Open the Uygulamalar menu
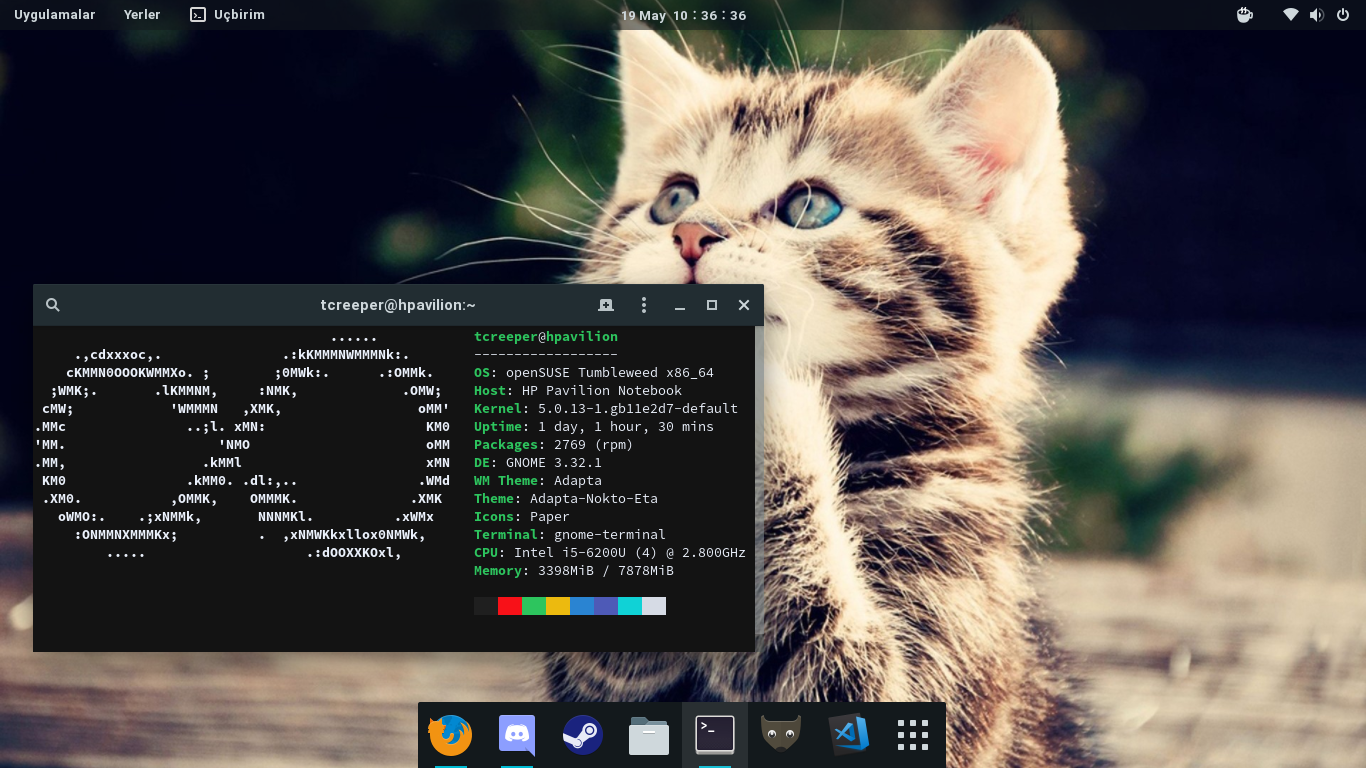 55,15
